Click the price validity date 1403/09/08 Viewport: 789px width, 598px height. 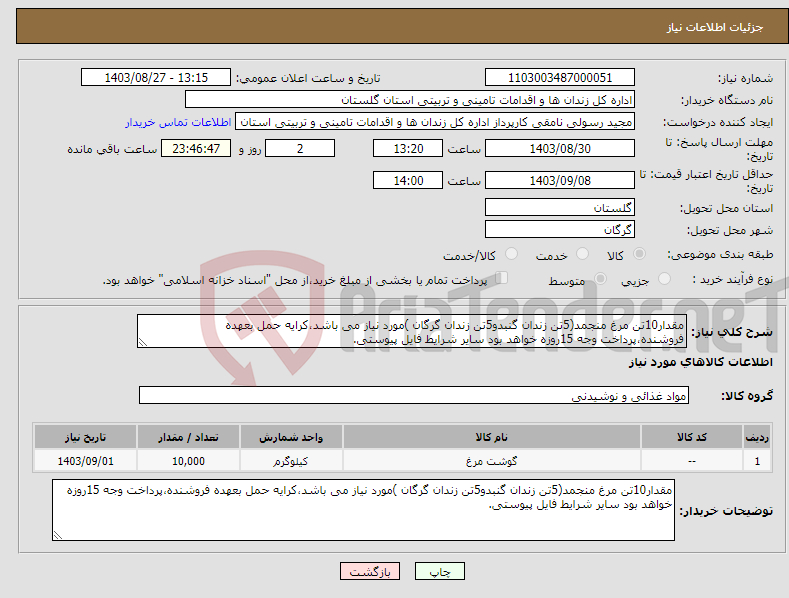(x=560, y=180)
